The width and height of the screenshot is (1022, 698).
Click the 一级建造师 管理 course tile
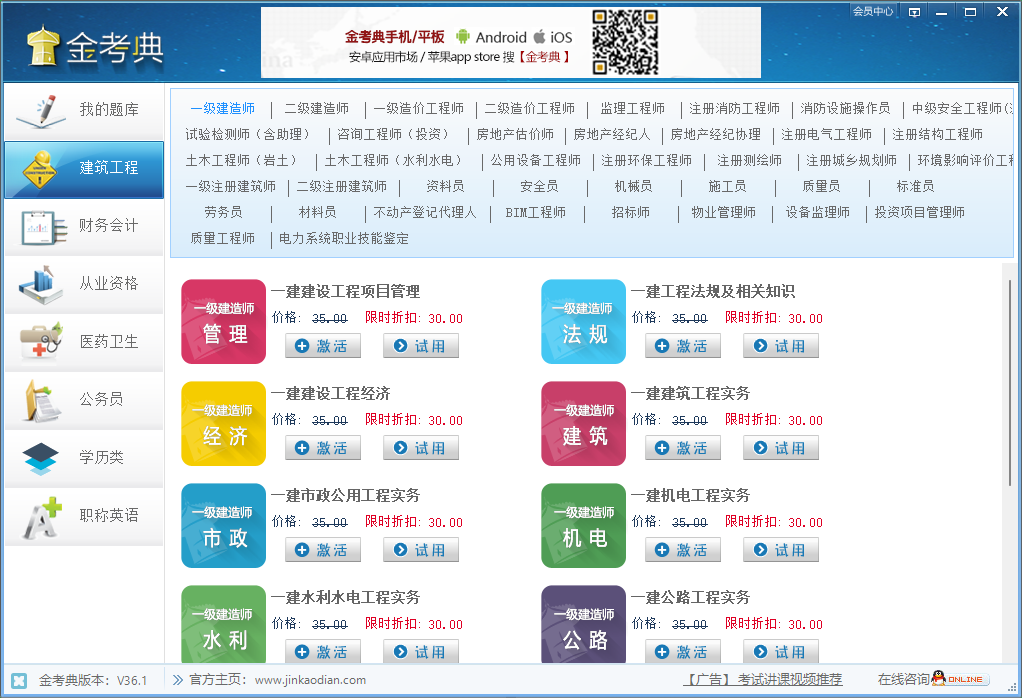point(224,321)
